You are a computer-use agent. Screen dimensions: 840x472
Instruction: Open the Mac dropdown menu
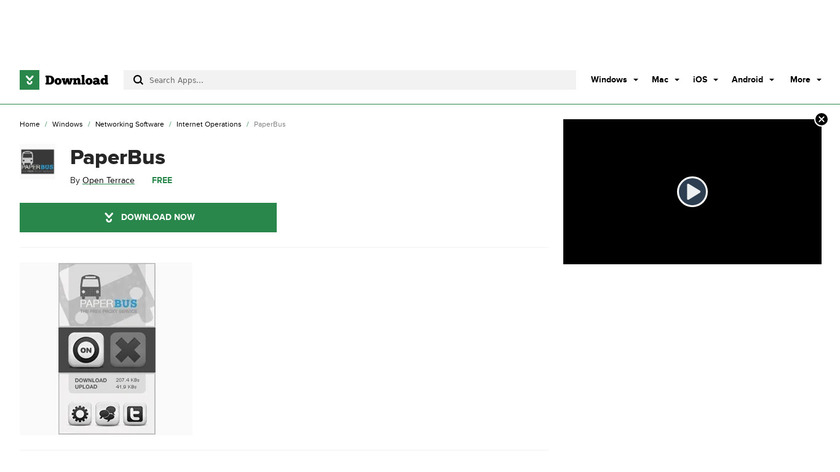665,79
